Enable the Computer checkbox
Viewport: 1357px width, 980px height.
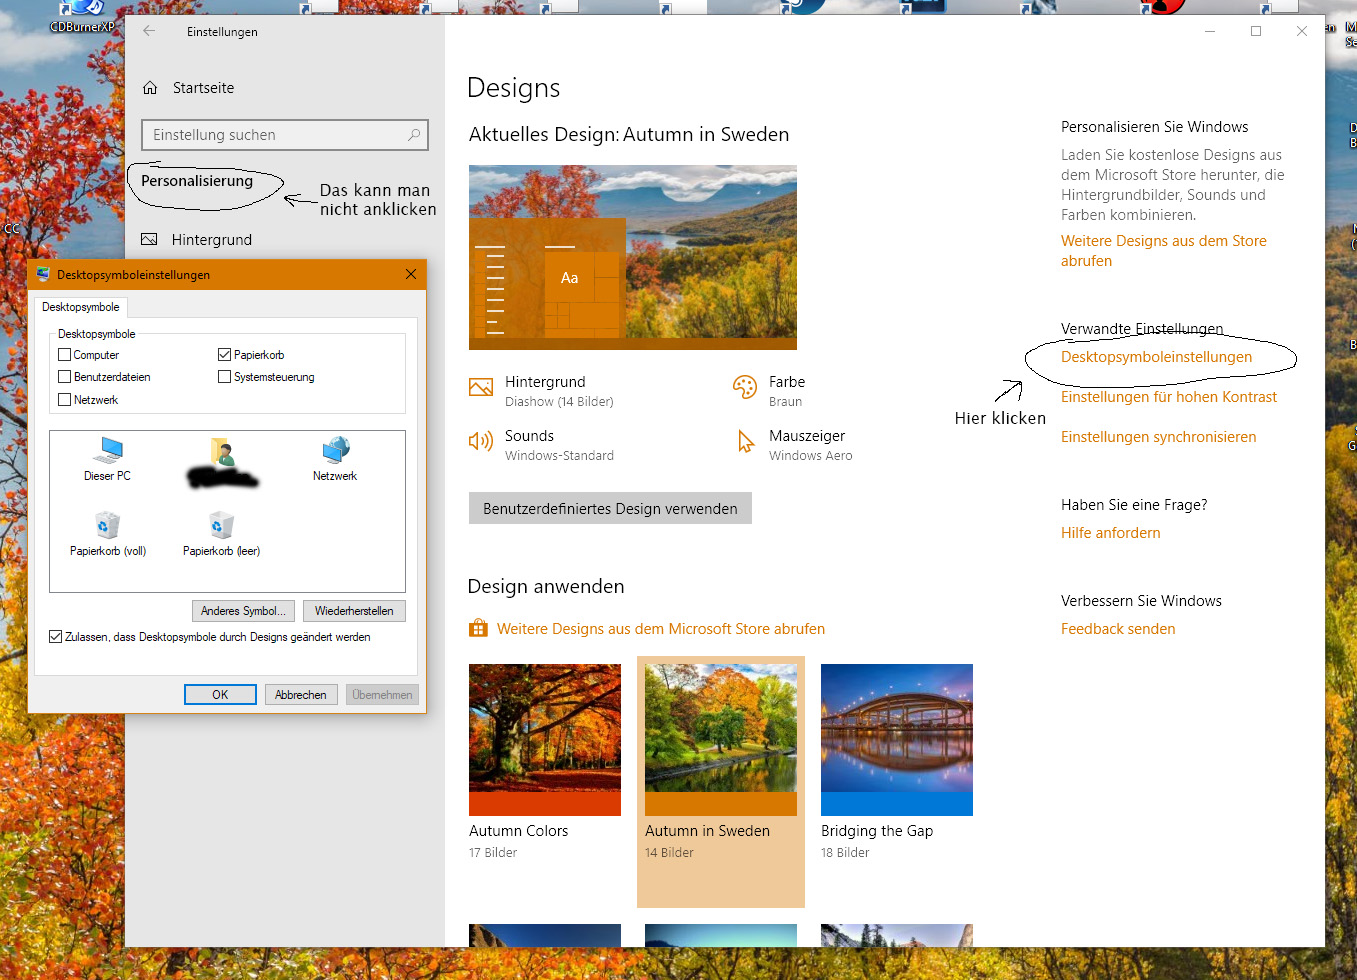[65, 355]
